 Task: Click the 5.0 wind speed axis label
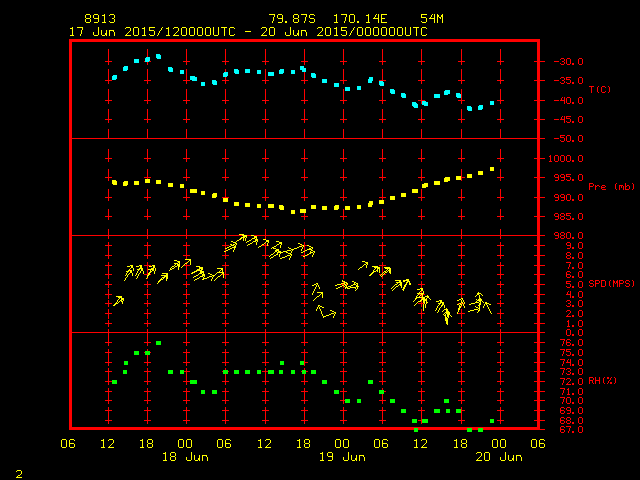pos(574,284)
